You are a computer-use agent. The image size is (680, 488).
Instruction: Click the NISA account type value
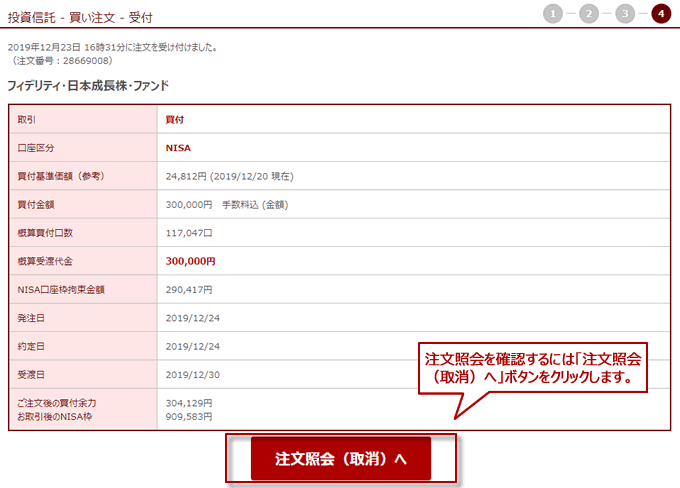tap(178, 148)
